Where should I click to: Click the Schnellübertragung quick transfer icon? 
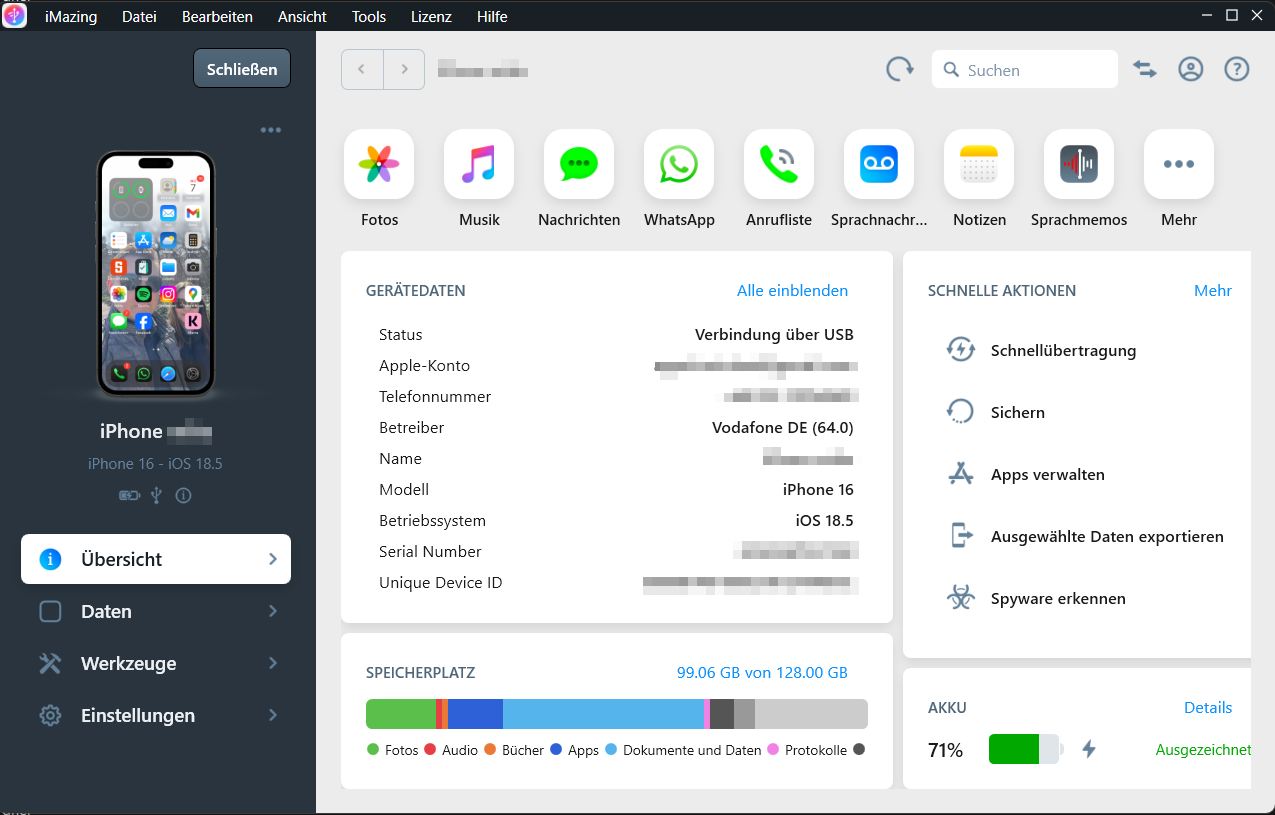coord(960,350)
